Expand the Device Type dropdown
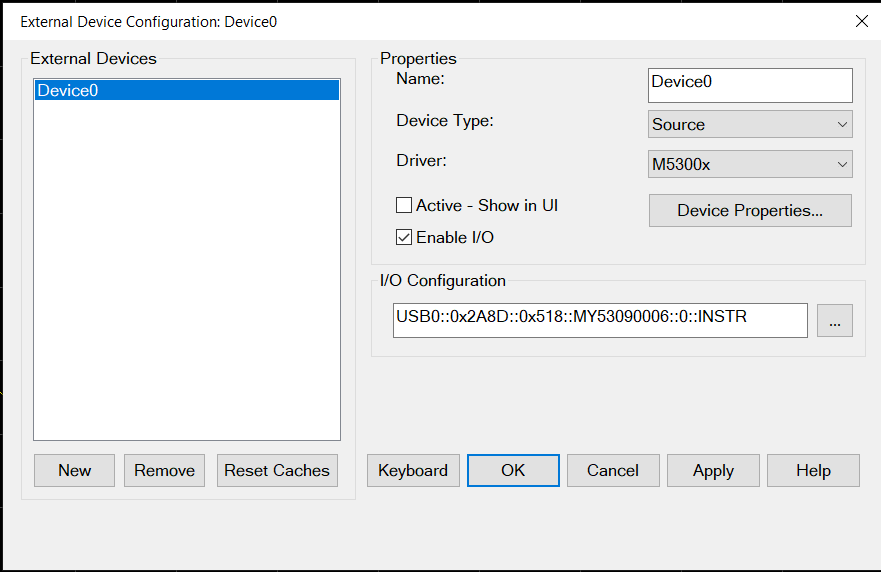881x572 pixels. tap(750, 125)
